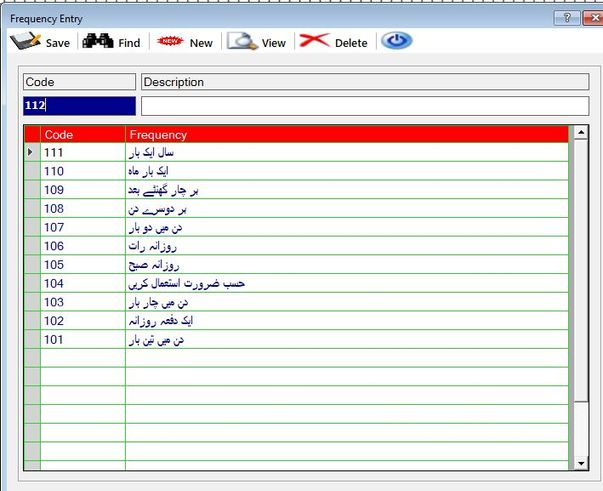Image resolution: width=603 pixels, height=491 pixels.
Task: Click the Code column header in grid
Action: click(83, 135)
